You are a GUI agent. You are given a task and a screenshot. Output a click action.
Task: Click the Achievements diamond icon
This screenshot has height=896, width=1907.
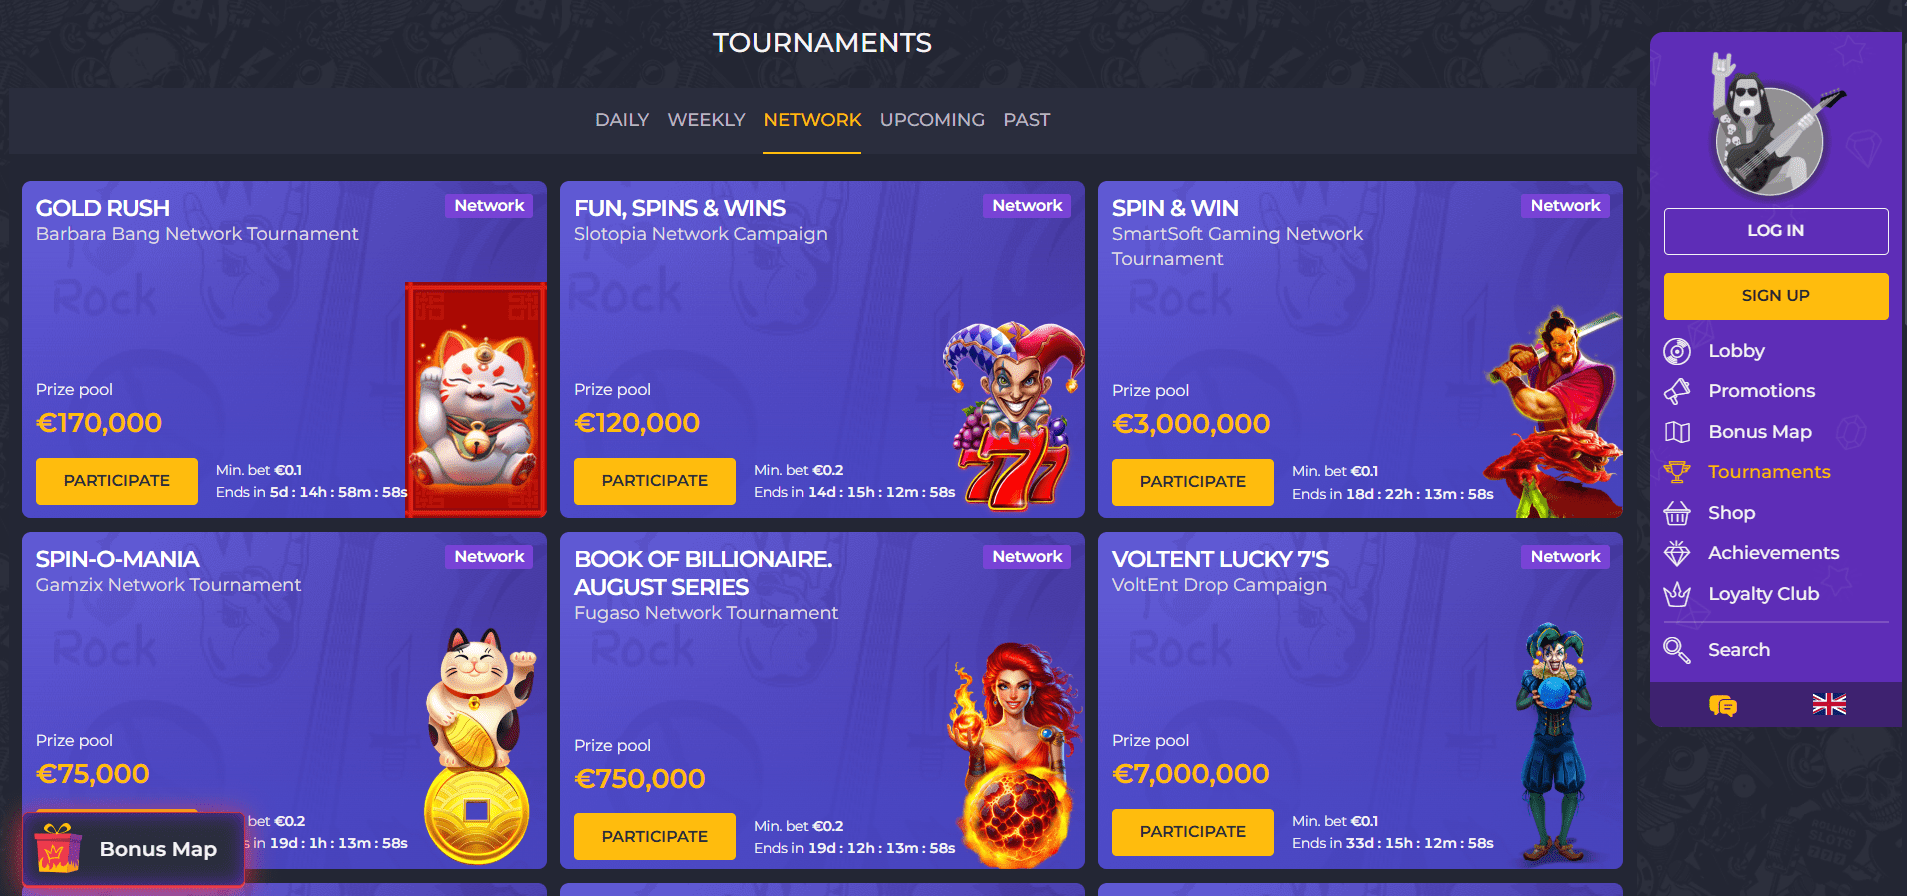pos(1677,553)
